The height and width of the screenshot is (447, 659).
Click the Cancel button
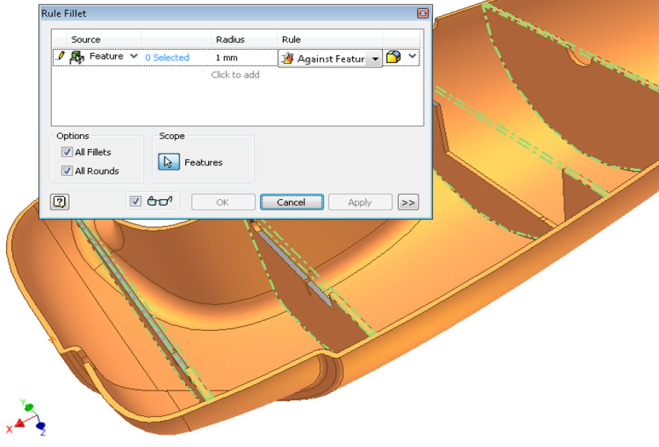[292, 202]
